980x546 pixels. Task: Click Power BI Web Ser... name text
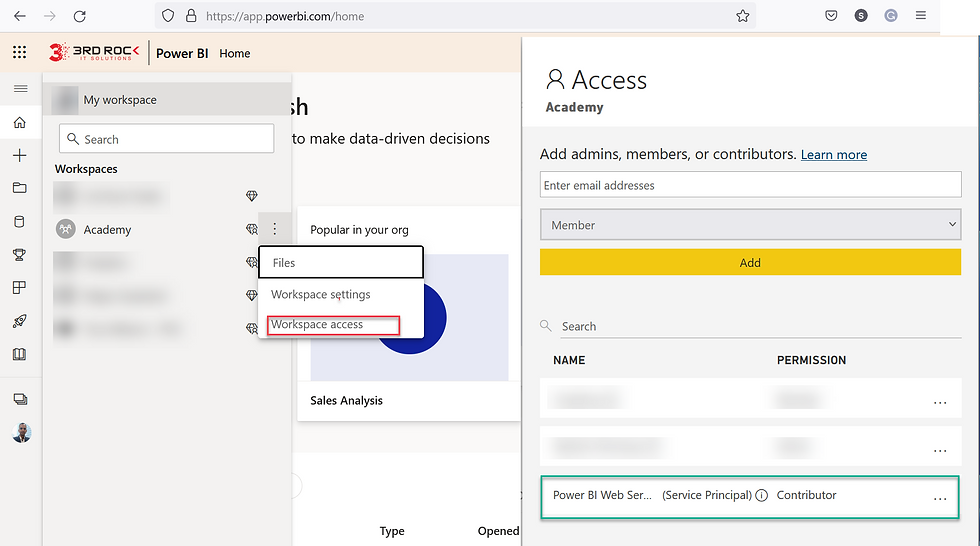[602, 495]
